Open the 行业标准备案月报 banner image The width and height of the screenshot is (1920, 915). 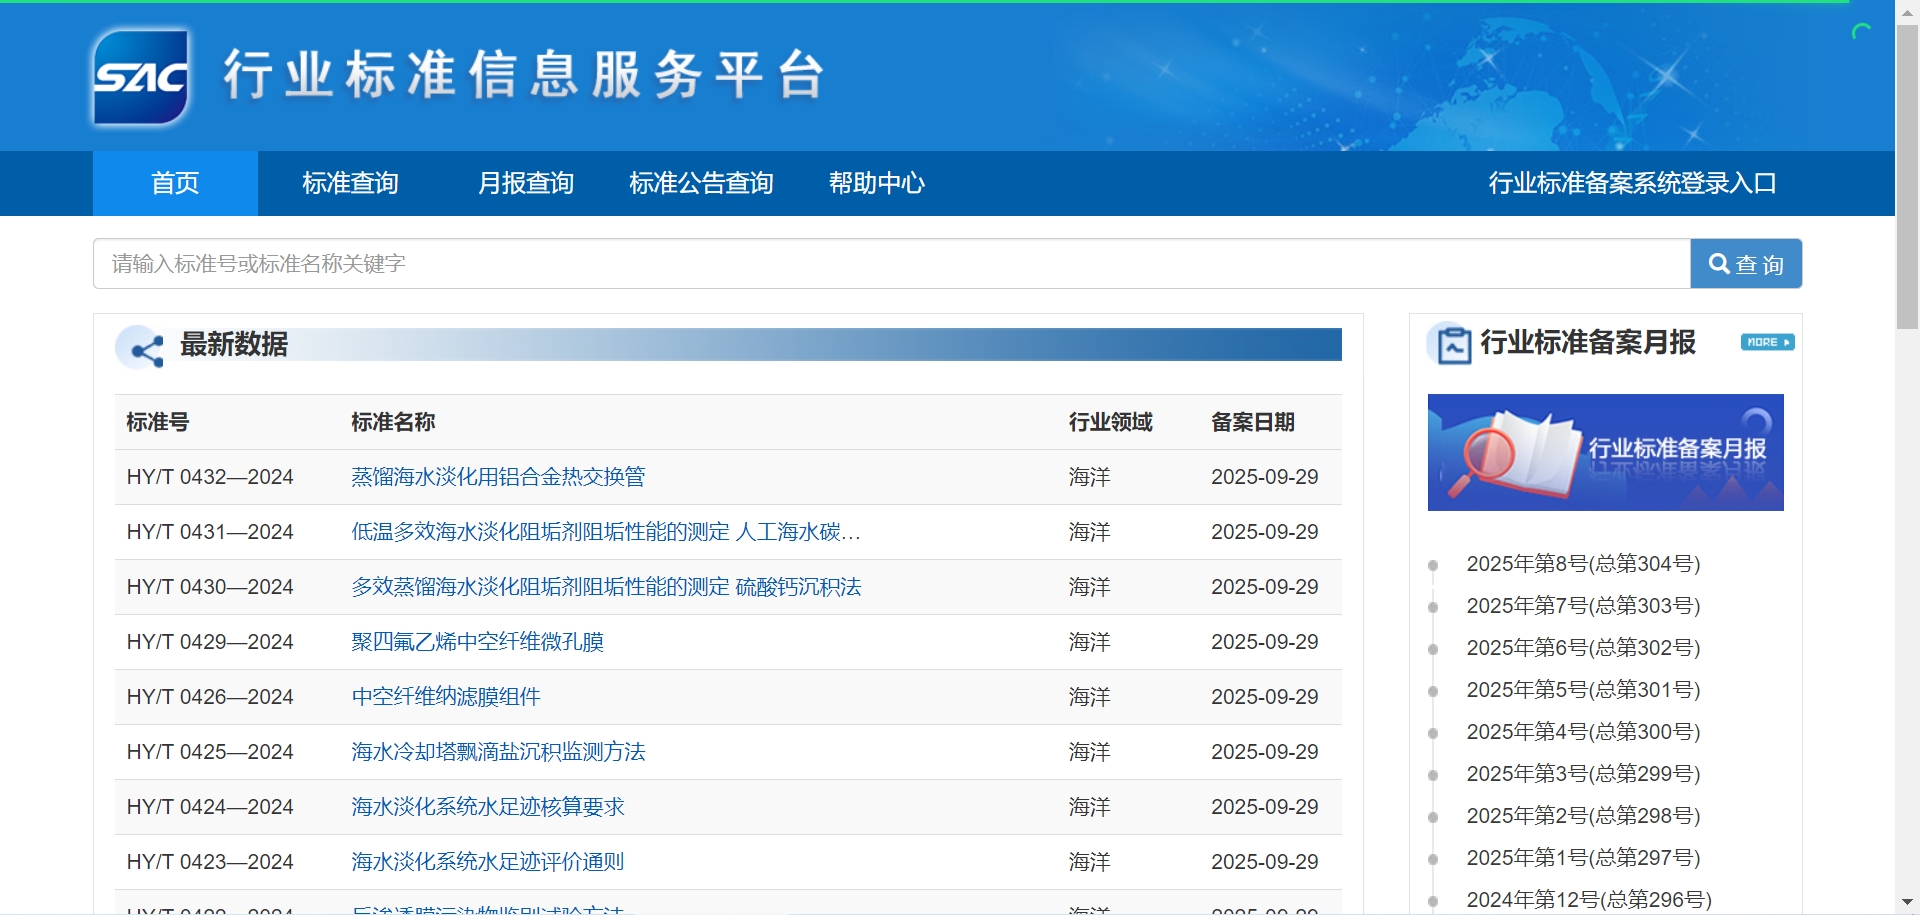click(1605, 452)
